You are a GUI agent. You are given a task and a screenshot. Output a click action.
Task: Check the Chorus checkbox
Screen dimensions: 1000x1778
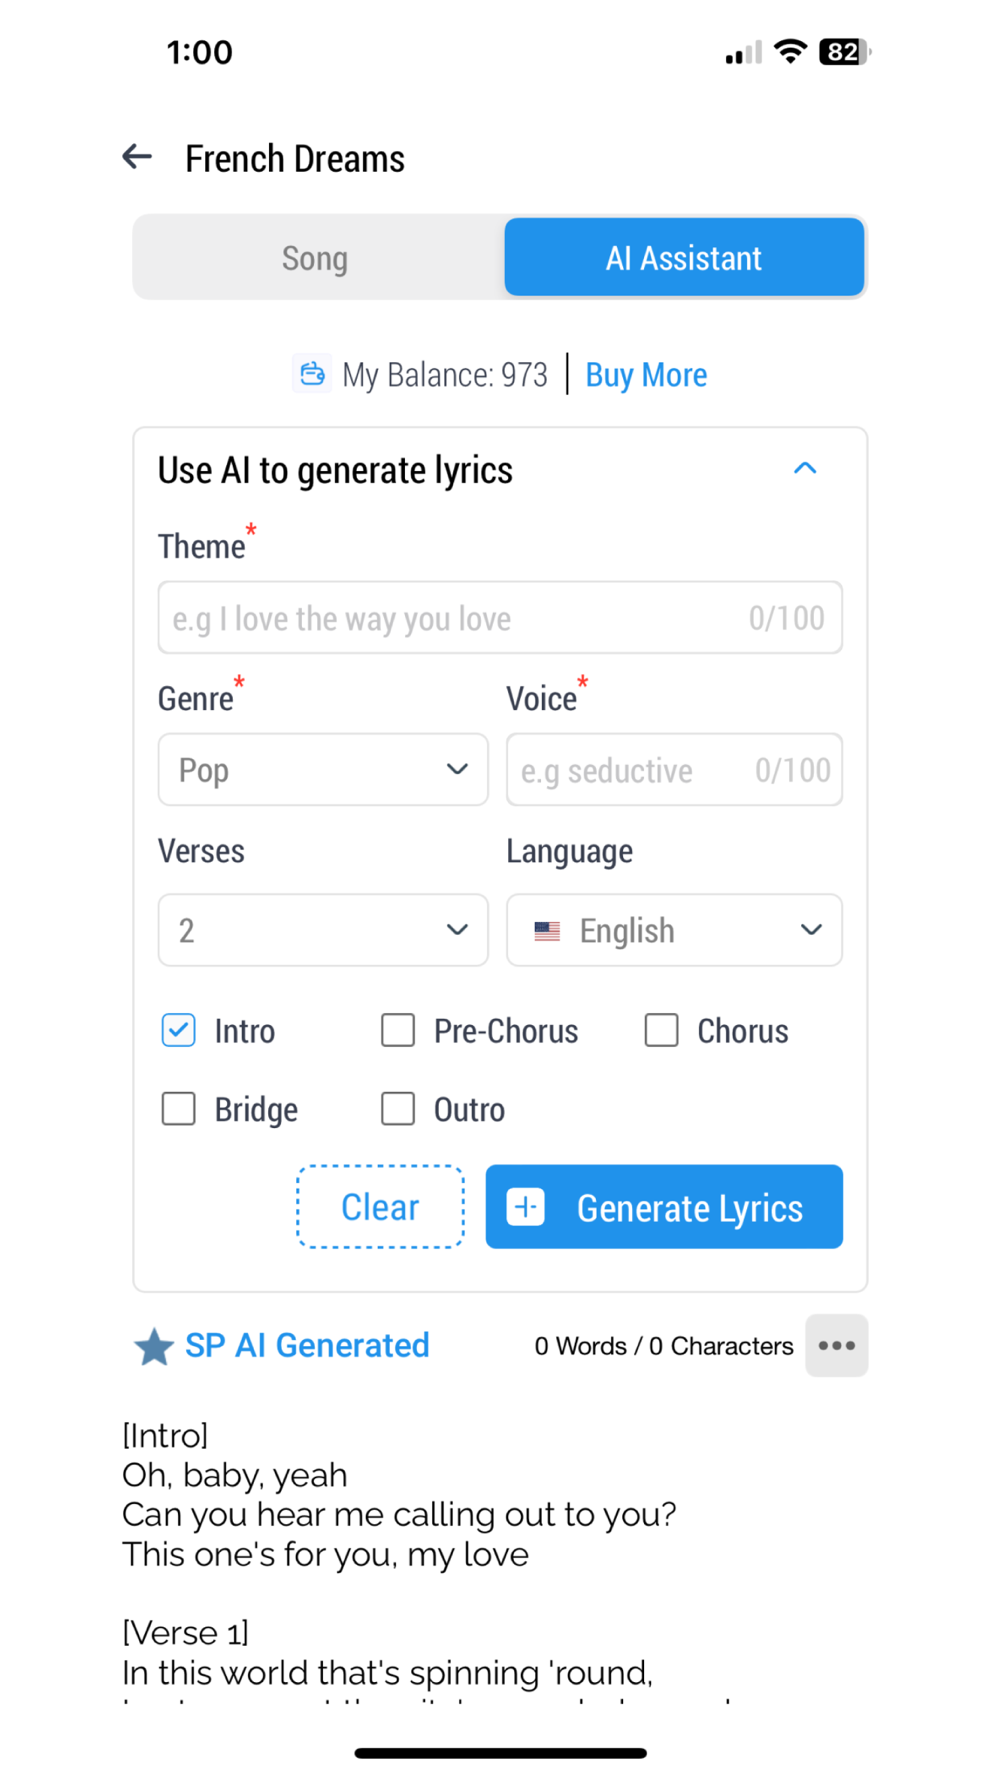[661, 1030]
